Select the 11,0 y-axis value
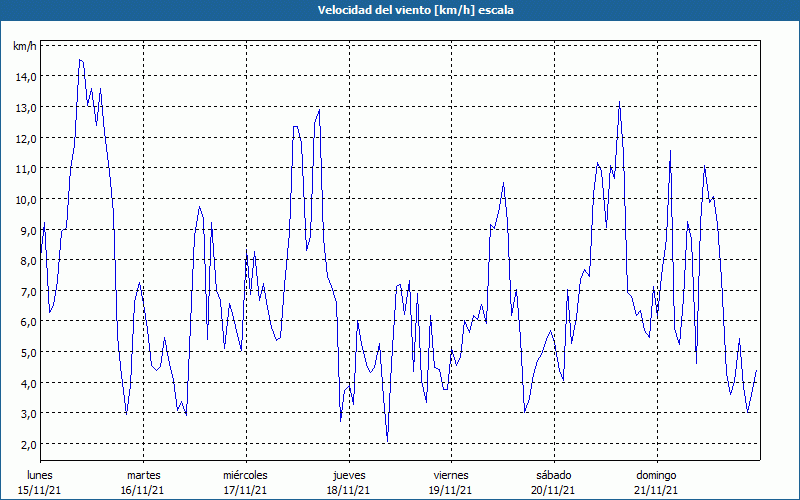 [26, 169]
